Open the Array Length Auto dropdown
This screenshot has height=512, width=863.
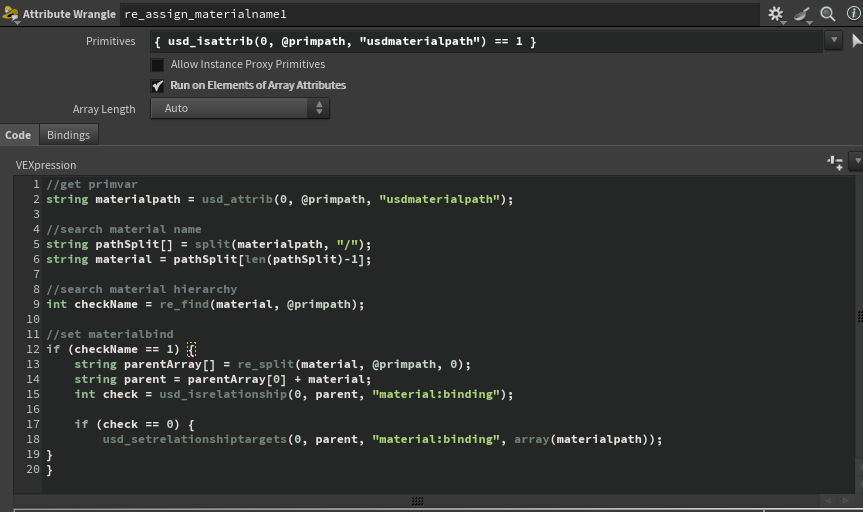click(240, 108)
